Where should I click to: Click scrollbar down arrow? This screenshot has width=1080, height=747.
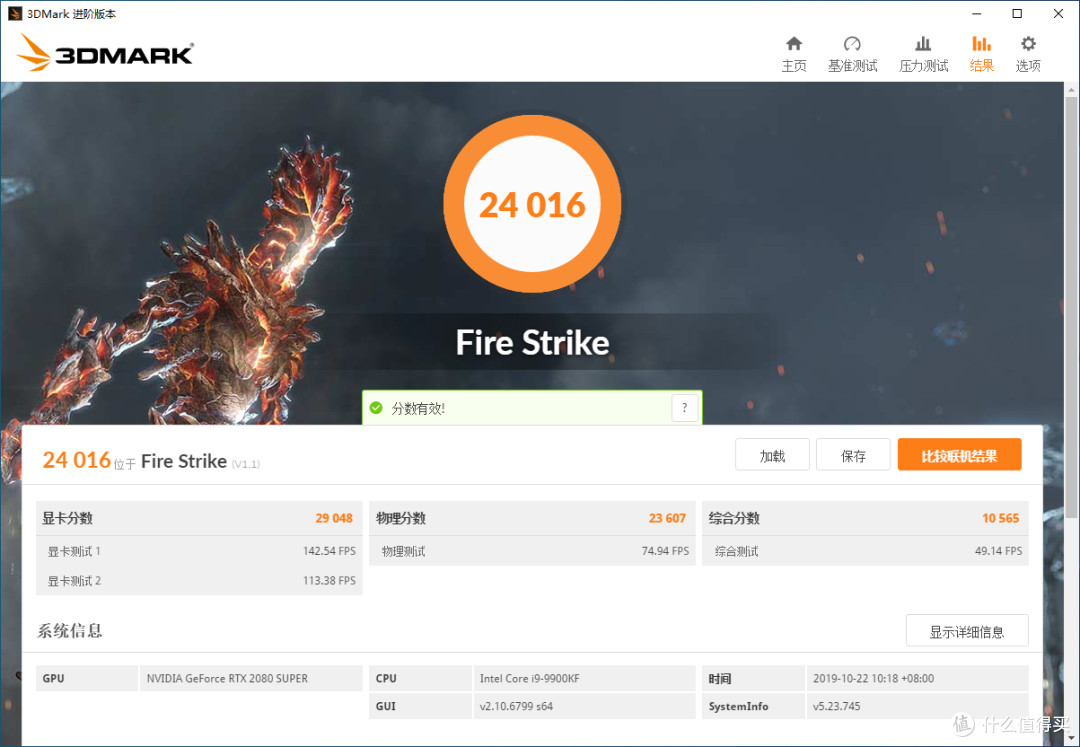[1072, 737]
